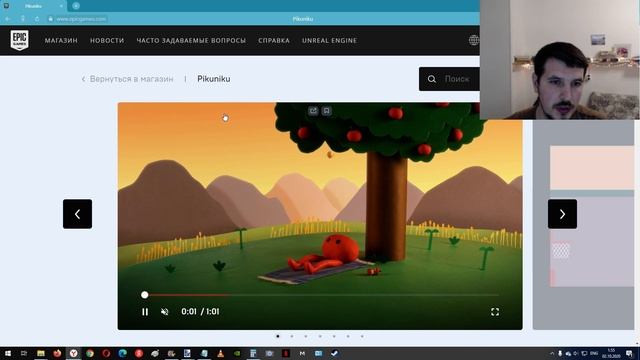This screenshot has height=360, width=640.
Task: Select the seventh carousel dot
Action: point(362,336)
